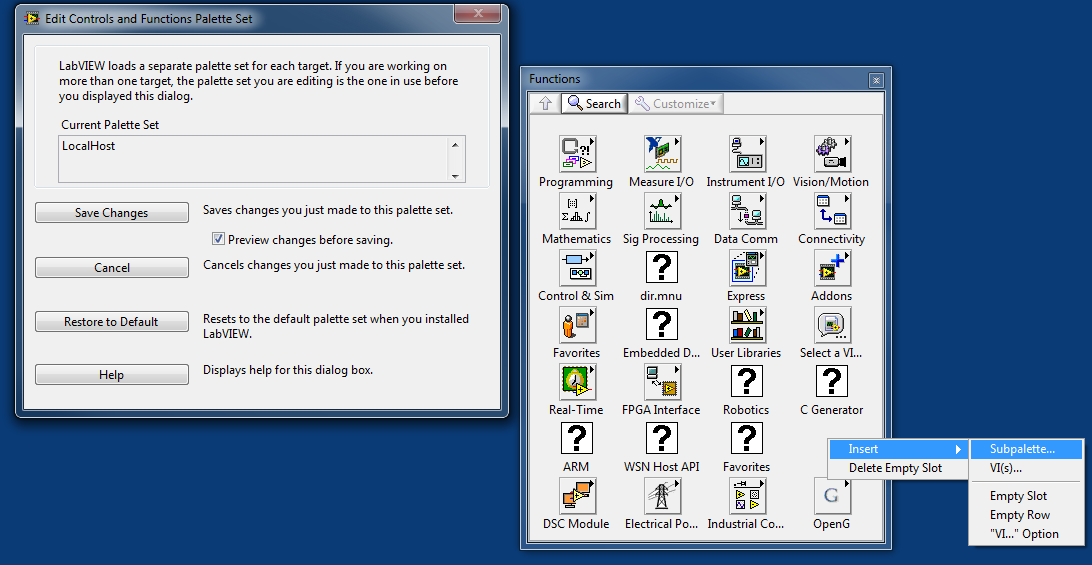This screenshot has height=565, width=1092.
Task: Select Subpalette... from Insert submenu
Action: (1027, 449)
